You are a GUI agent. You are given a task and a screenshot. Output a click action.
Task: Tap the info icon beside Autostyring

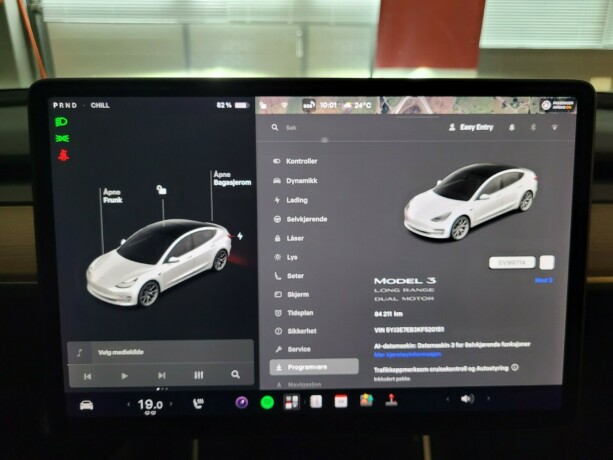[515, 367]
